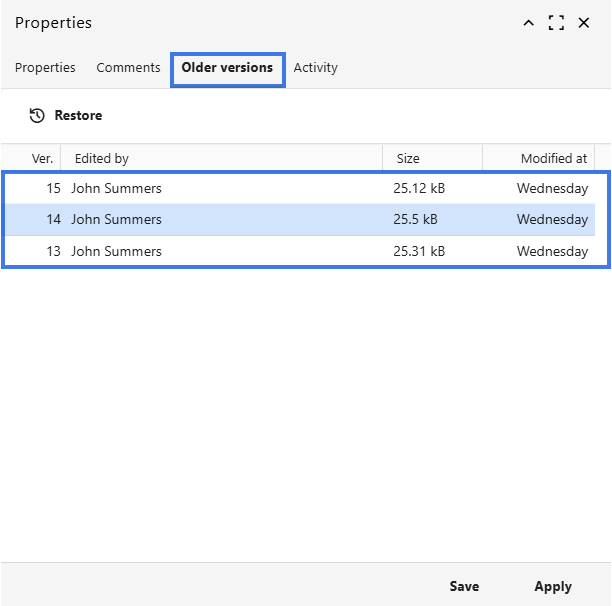Click the Apply button
Screen dimensions: 612x606
[553, 586]
